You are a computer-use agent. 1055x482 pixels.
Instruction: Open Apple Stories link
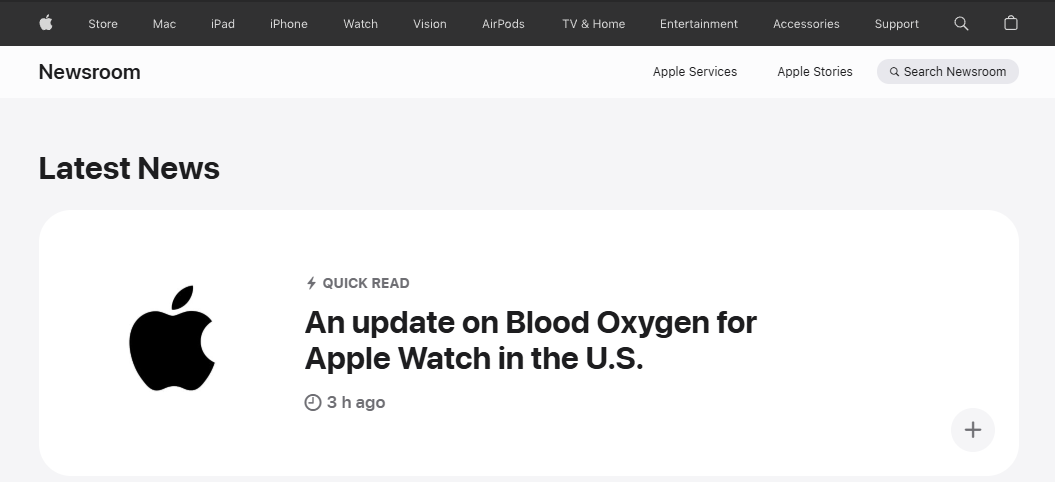815,71
